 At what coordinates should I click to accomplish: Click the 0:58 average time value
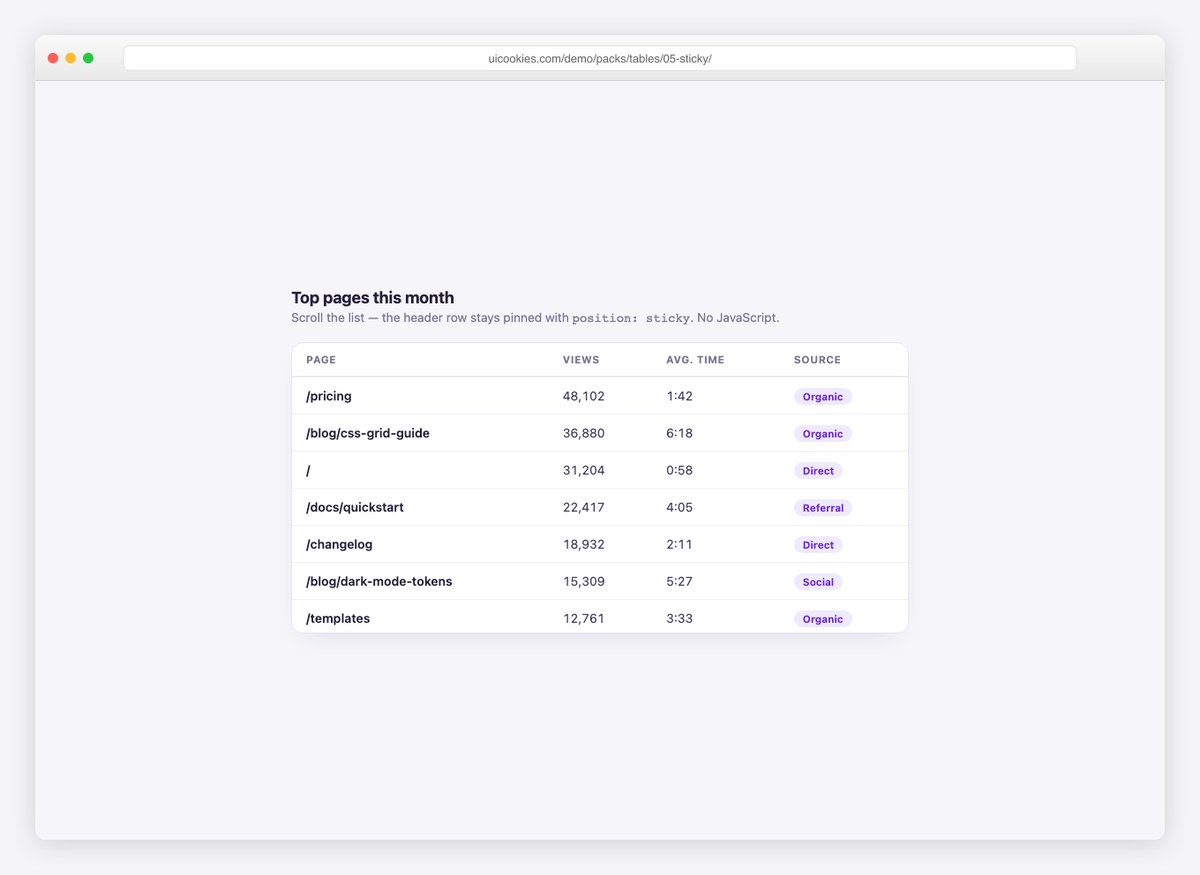680,470
